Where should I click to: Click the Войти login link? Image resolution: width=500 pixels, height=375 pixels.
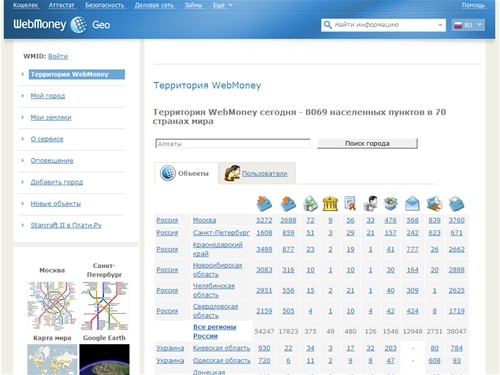coord(58,56)
